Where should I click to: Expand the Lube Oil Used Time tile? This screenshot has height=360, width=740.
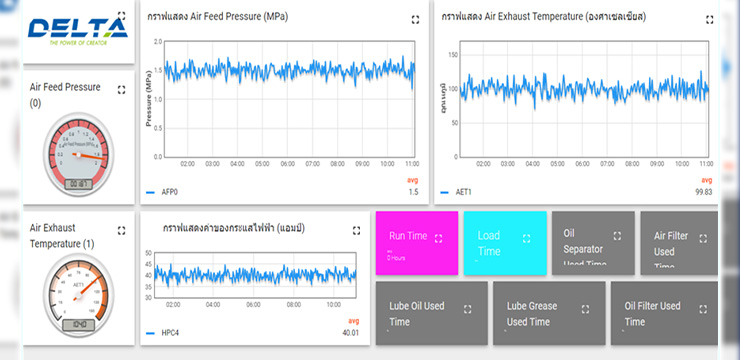[x=467, y=309]
